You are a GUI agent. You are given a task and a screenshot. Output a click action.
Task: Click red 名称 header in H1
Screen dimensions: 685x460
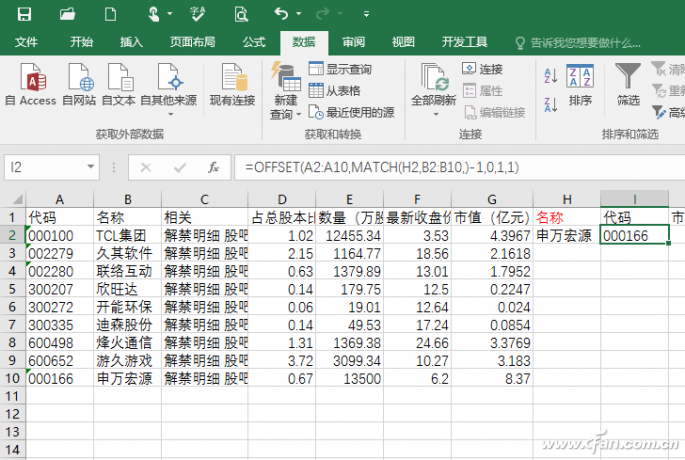click(x=550, y=218)
